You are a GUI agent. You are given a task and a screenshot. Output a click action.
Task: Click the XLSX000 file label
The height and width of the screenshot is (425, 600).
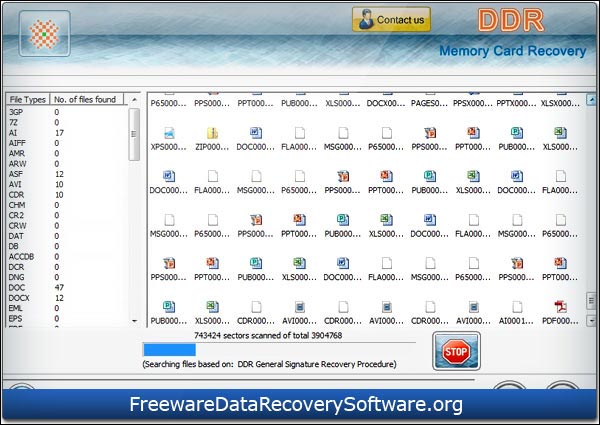pyautogui.click(x=560, y=103)
